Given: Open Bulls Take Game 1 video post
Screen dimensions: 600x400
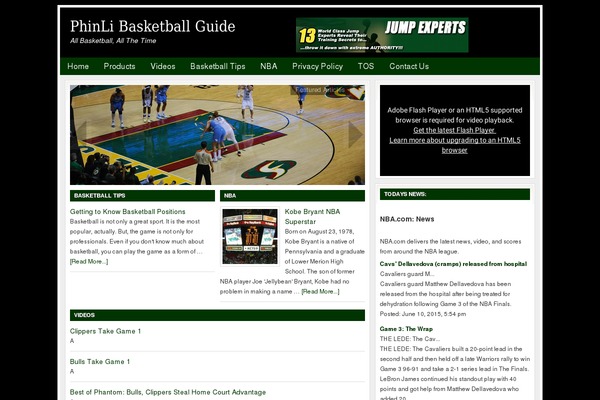Looking at the screenshot, I should [x=100, y=362].
